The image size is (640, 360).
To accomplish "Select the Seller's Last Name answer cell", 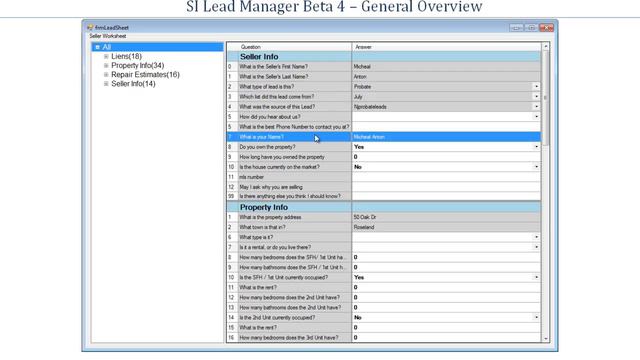I will point(446,77).
